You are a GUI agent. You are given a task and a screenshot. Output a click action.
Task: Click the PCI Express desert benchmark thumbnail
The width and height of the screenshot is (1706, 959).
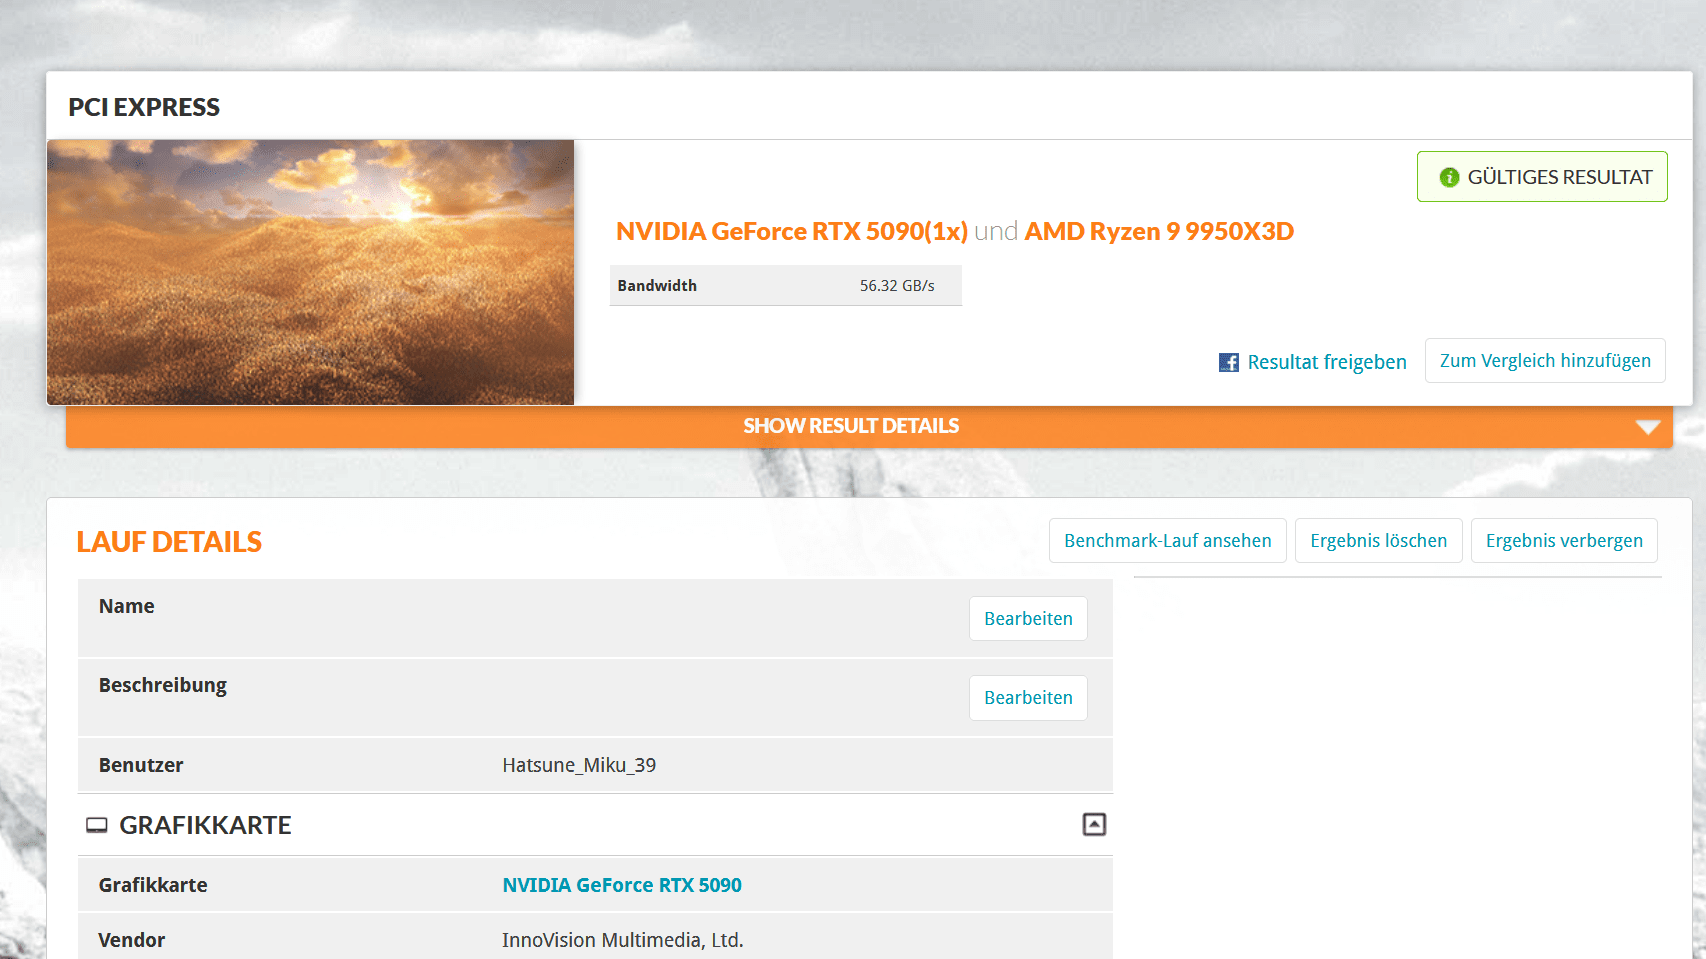(310, 272)
